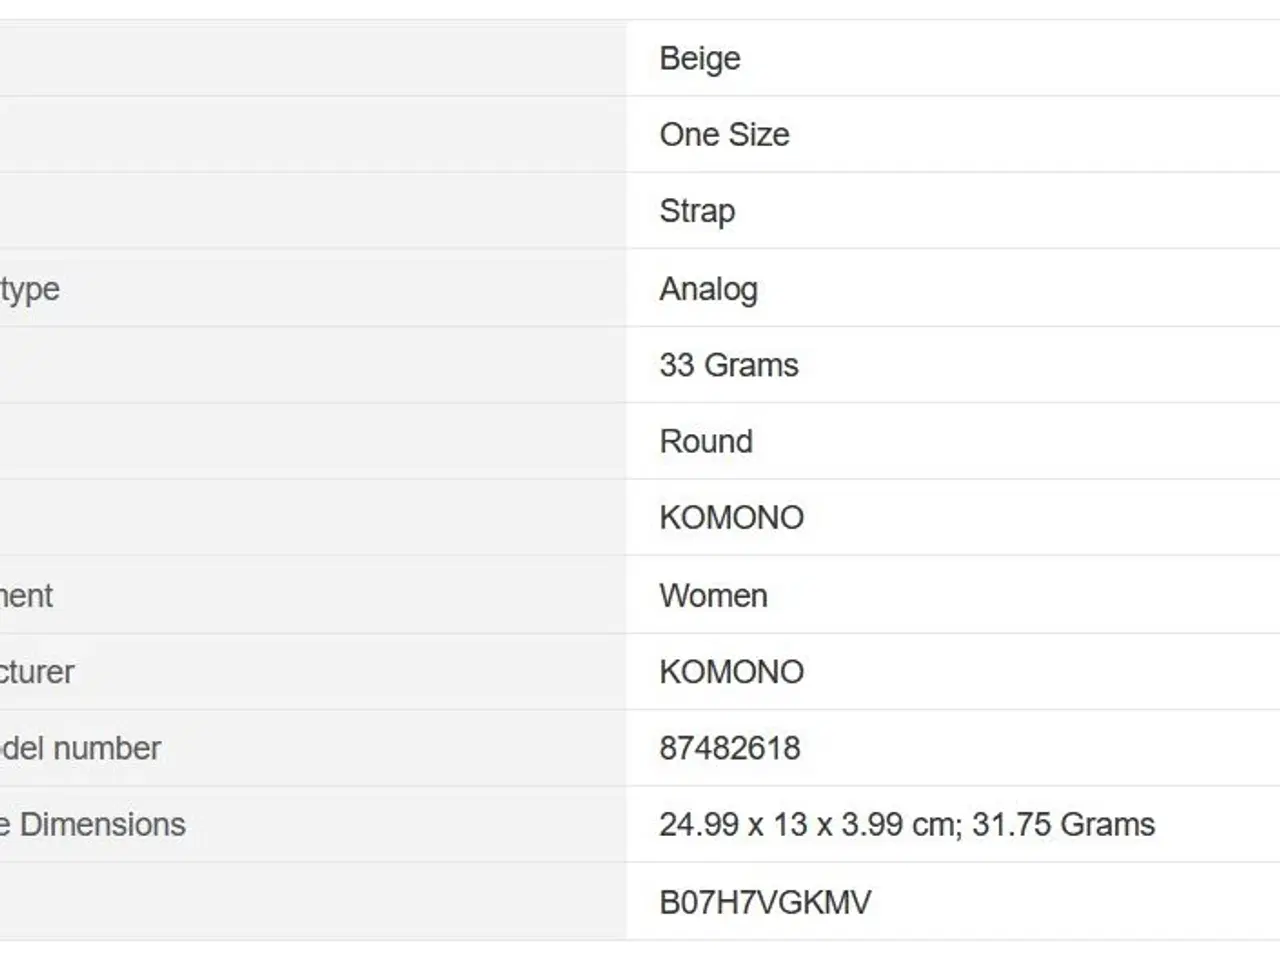Select the Women department value

[x=713, y=596]
